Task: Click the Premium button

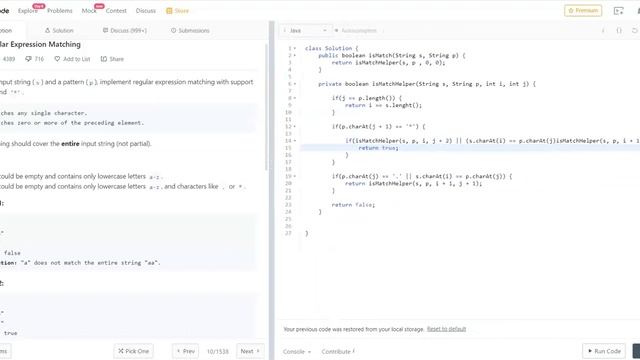Action: pos(583,11)
